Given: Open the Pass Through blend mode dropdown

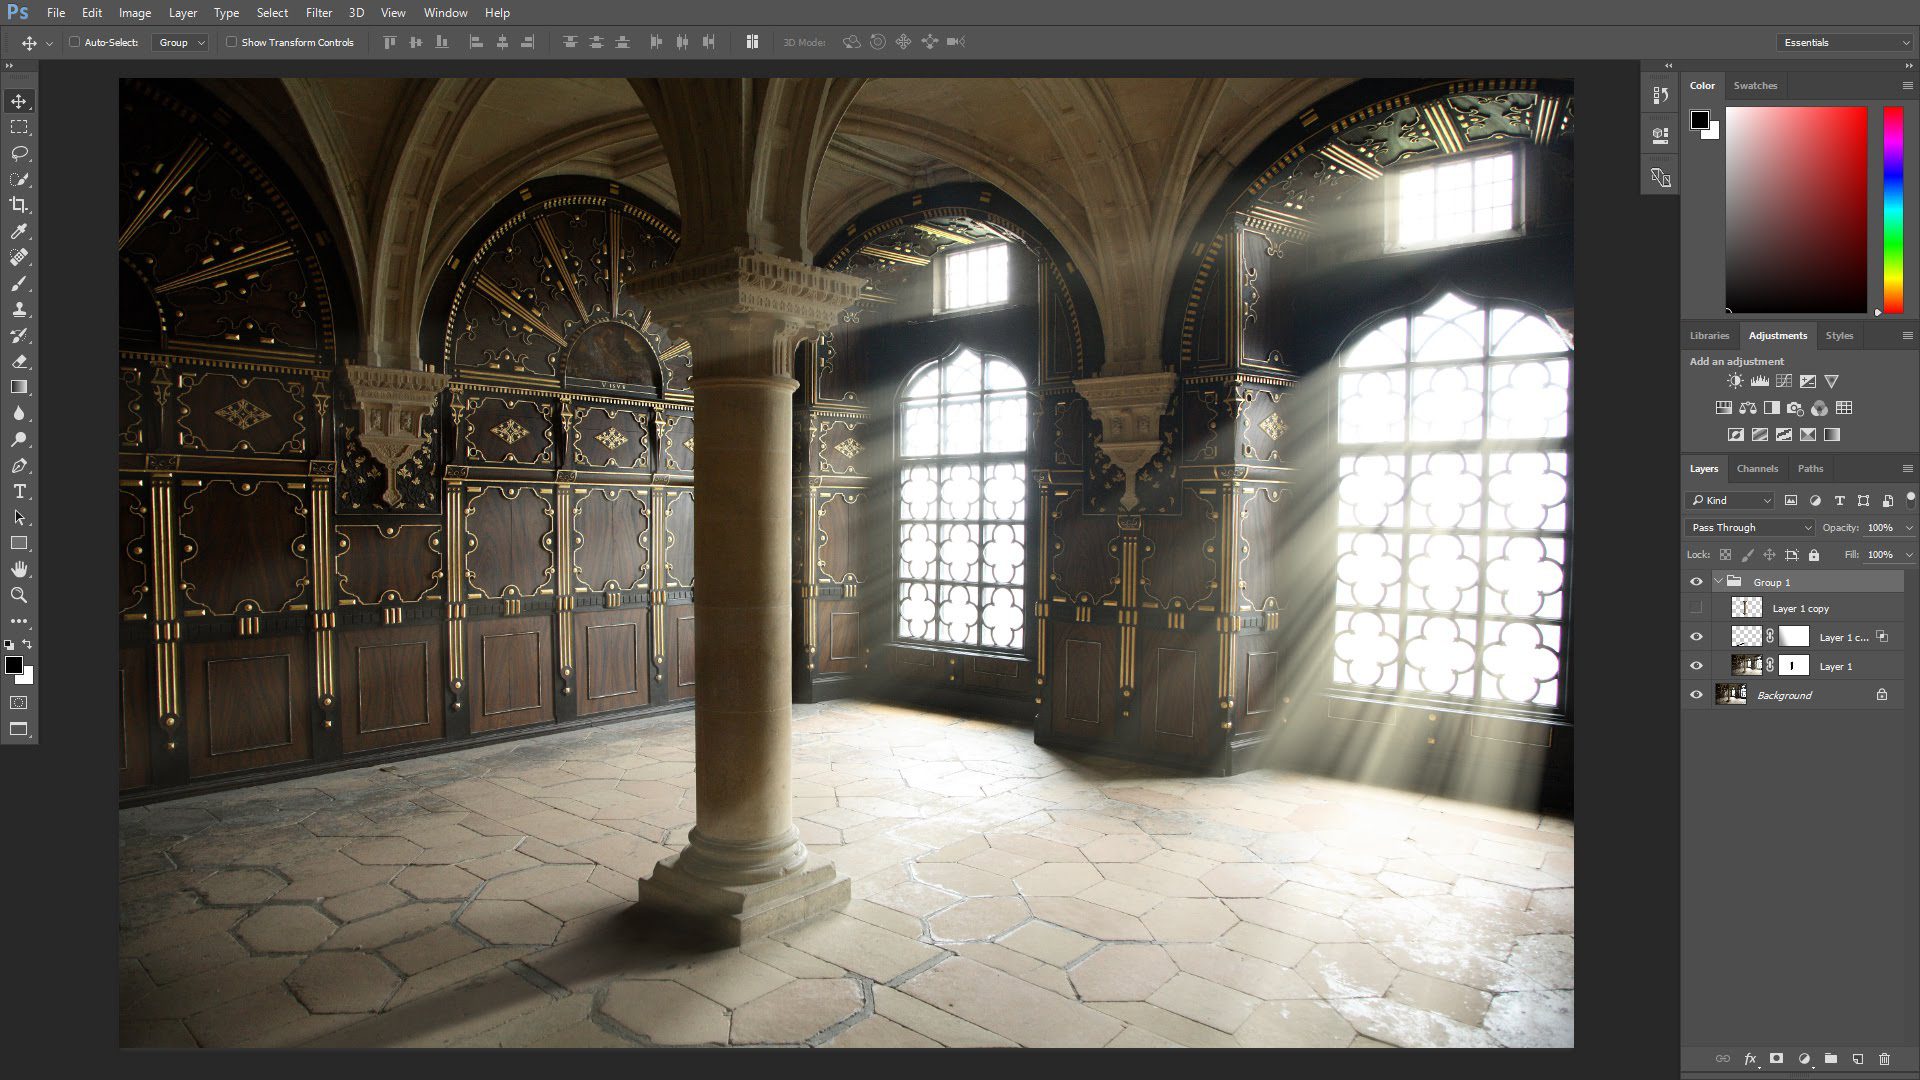Looking at the screenshot, I should tap(1750, 527).
